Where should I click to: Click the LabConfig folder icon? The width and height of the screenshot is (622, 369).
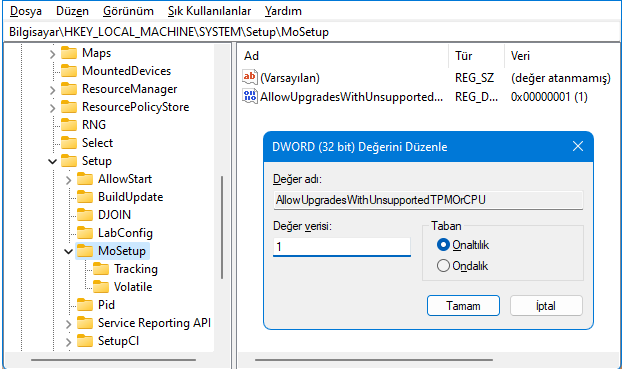(85, 233)
